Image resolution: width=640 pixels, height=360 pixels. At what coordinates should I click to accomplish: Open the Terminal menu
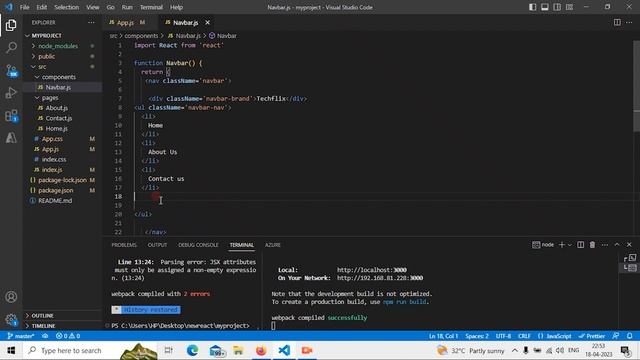(x=151, y=7)
